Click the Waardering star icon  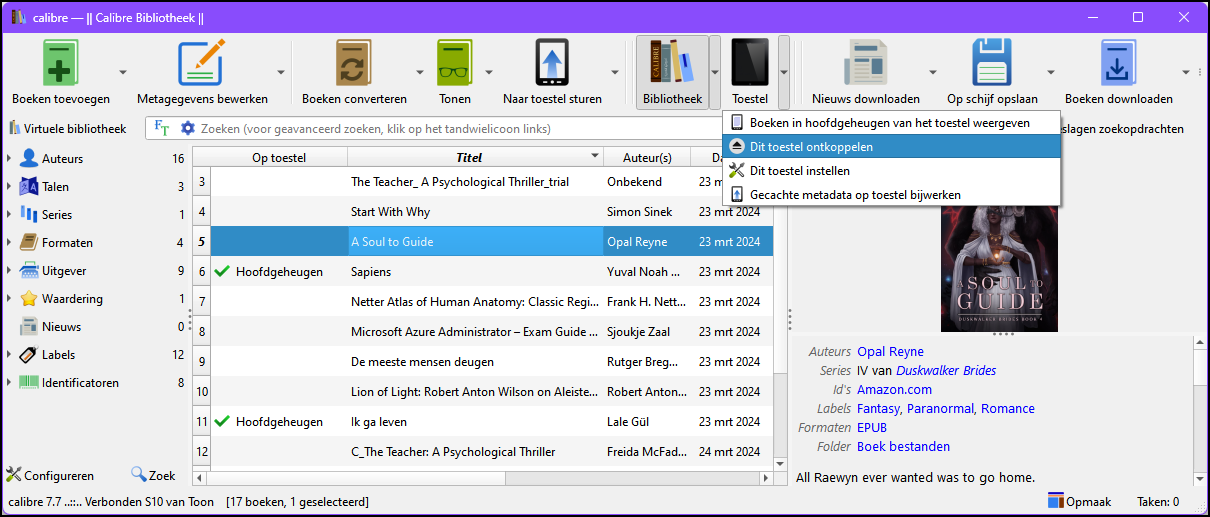click(x=29, y=298)
